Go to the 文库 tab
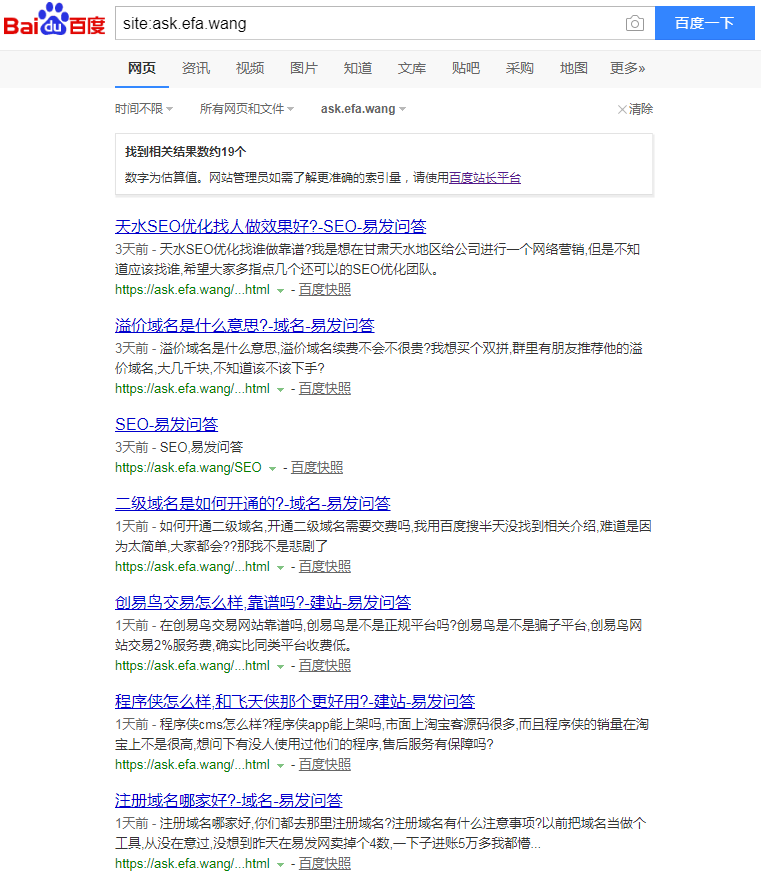Image resolution: width=761 pixels, height=879 pixels. tap(412, 68)
